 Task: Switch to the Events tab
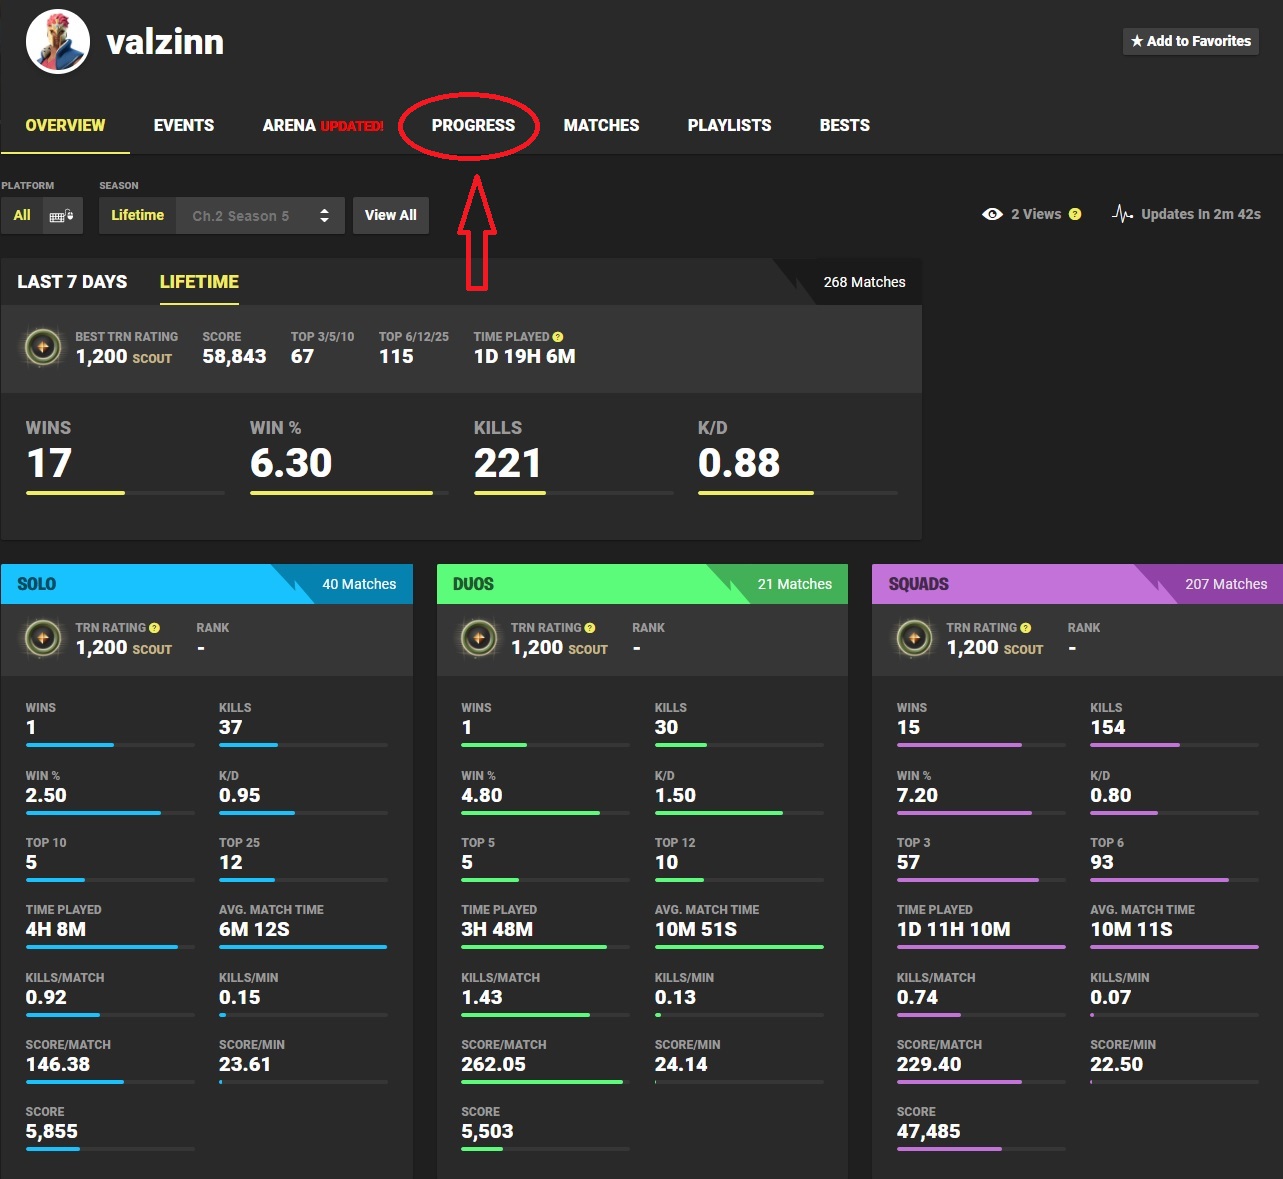click(x=184, y=125)
